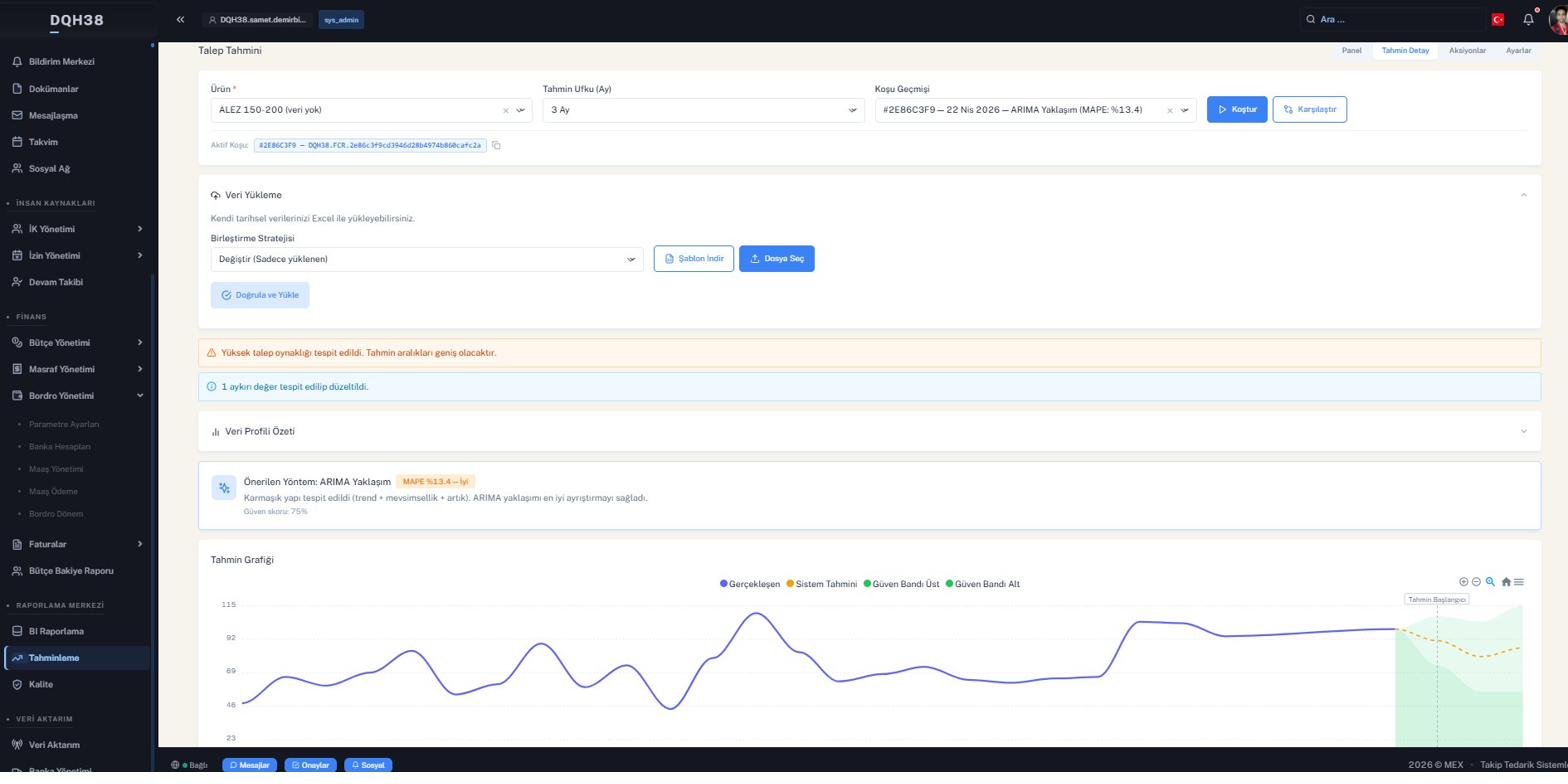Open the chart hamburger menu
Image resolution: width=1568 pixels, height=784 pixels.
(x=1519, y=582)
